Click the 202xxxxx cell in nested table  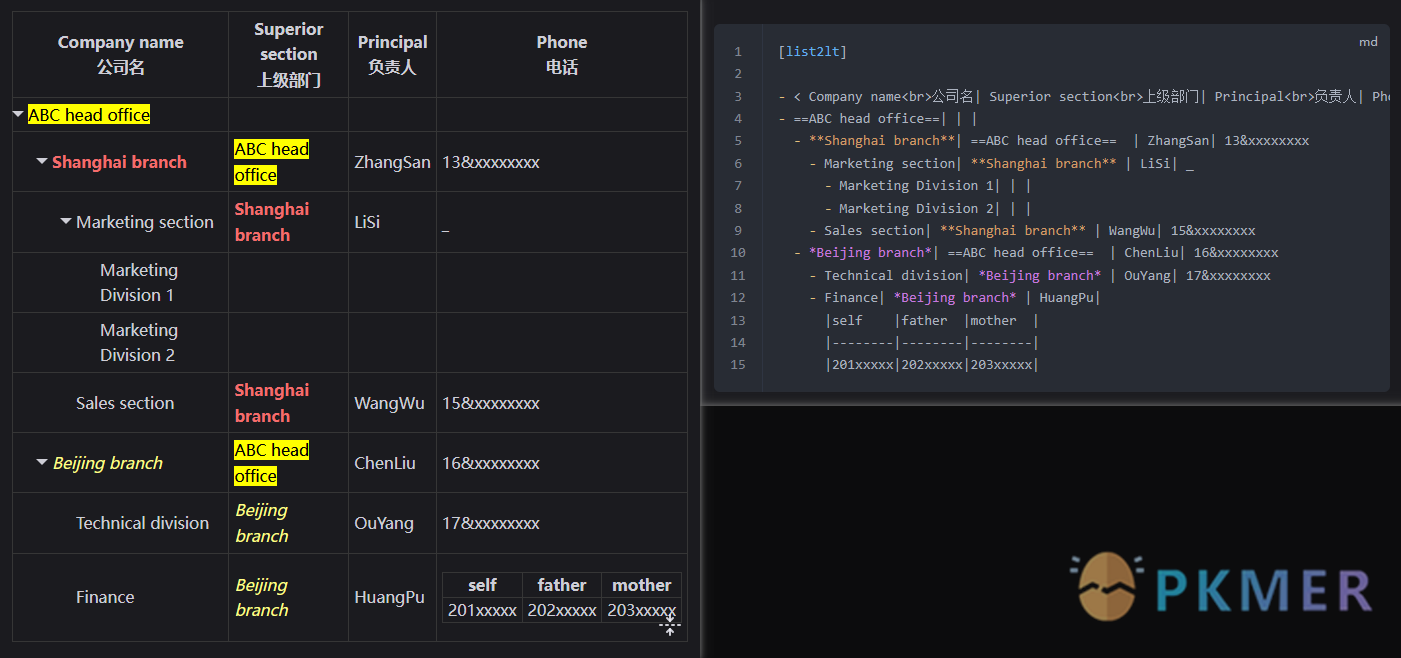tap(562, 610)
